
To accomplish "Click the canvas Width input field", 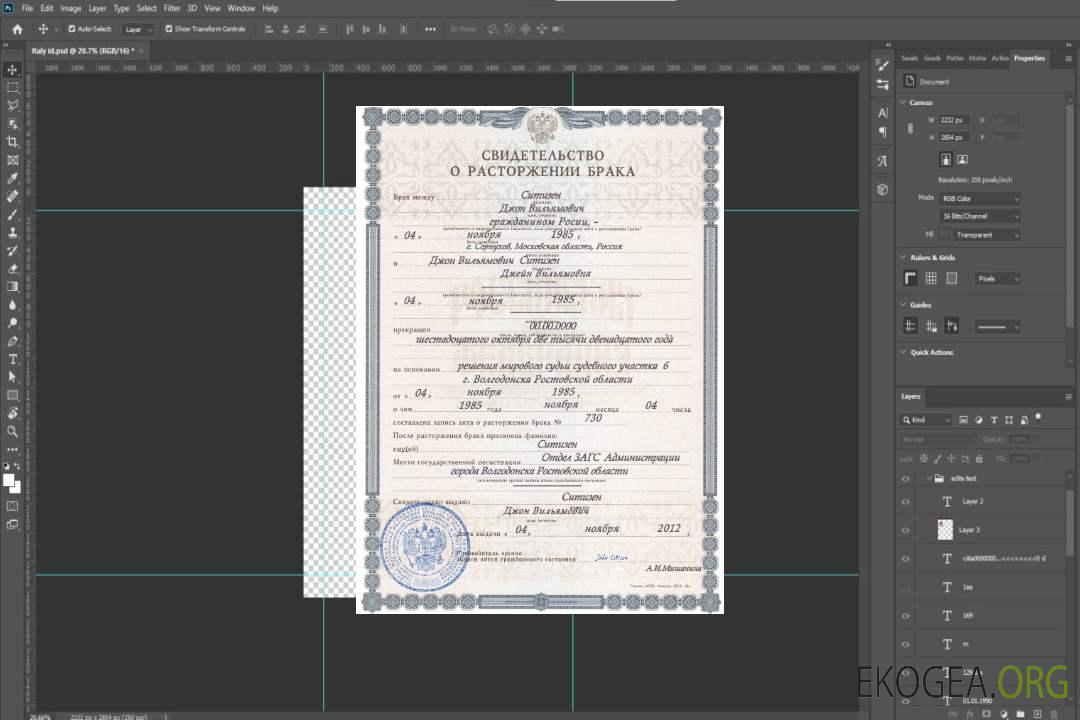I will 954,120.
